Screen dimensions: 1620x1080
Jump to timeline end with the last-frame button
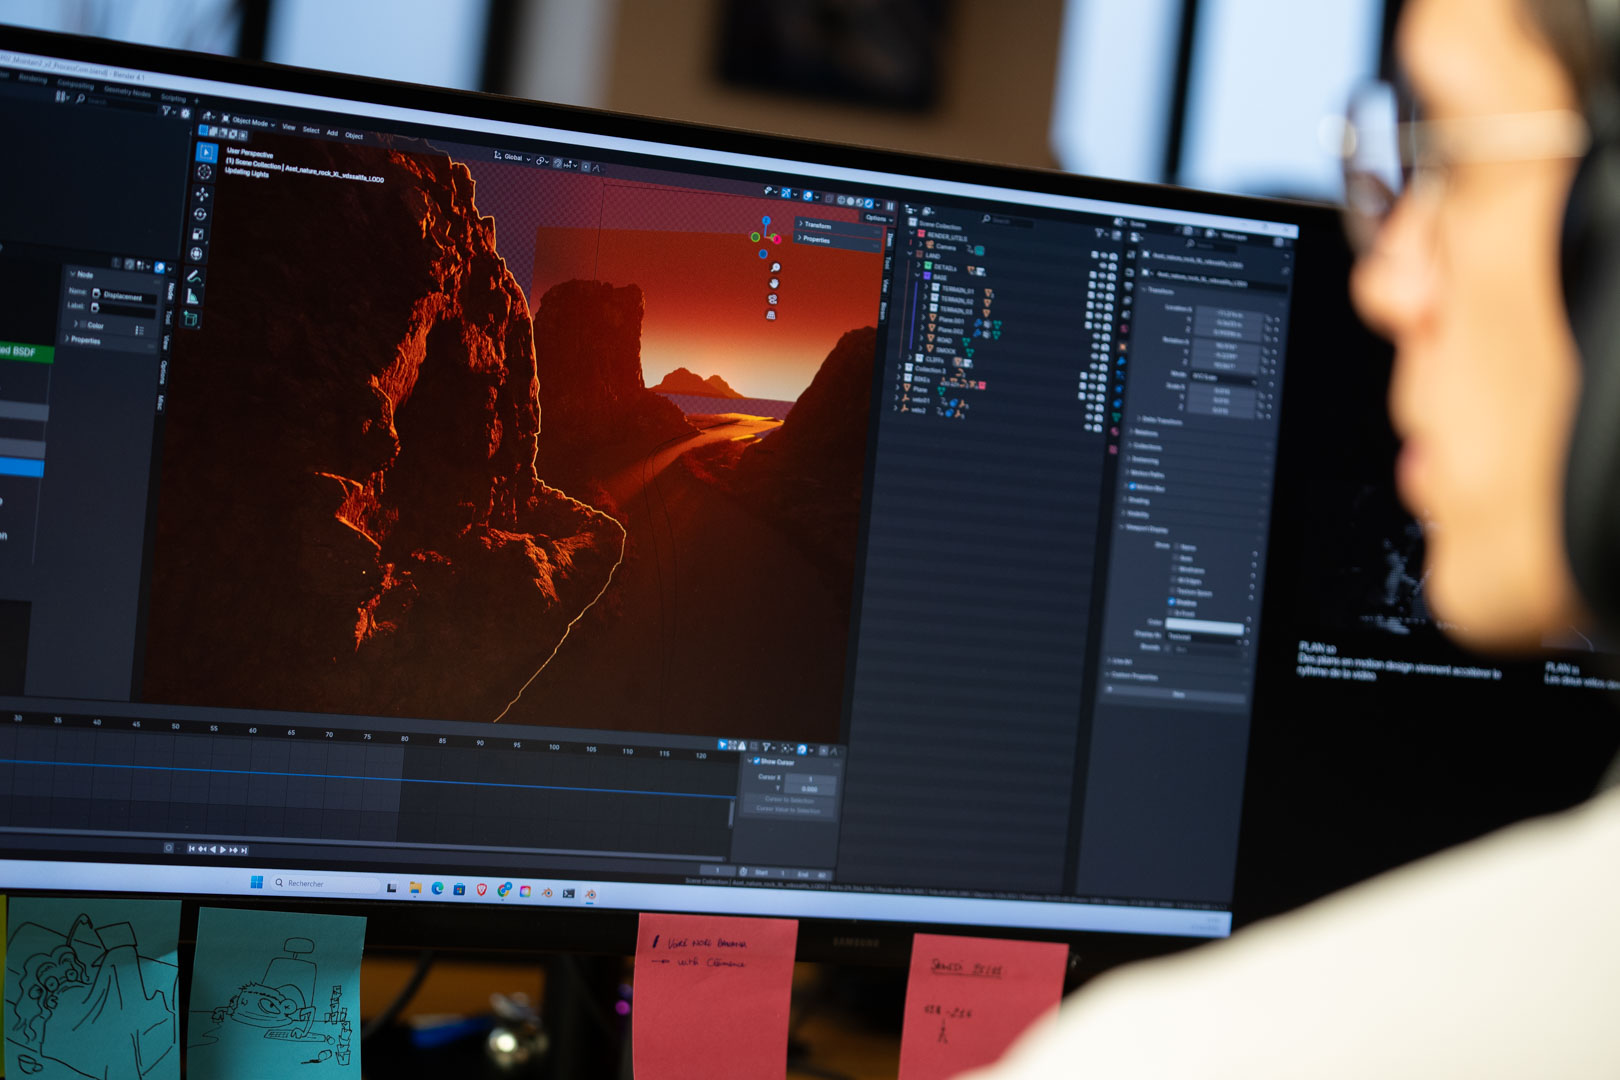tap(244, 850)
